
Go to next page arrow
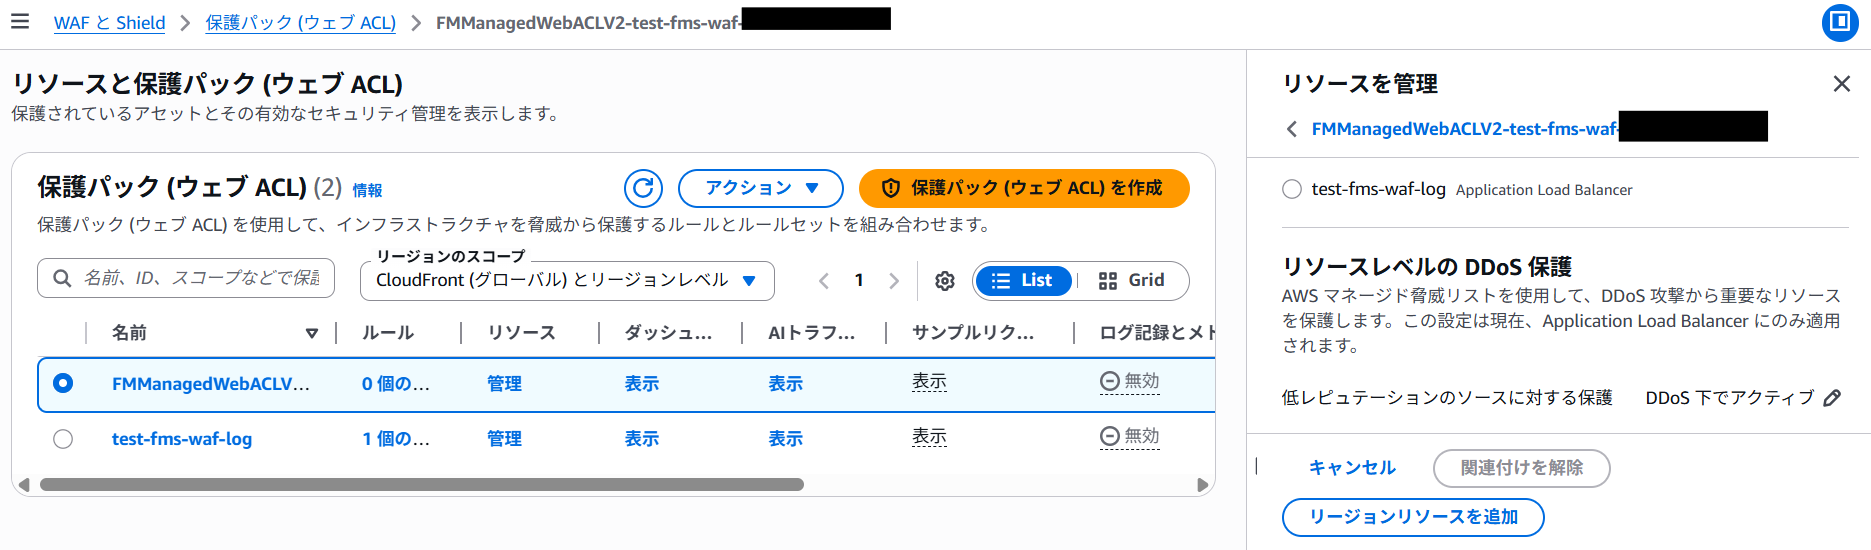[x=894, y=281]
